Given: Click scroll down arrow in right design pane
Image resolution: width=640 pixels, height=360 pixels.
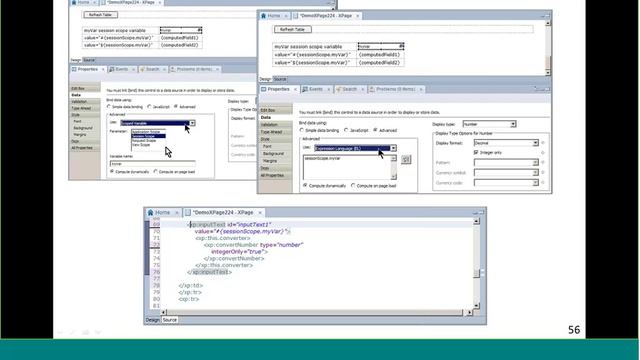Looking at the screenshot, I should pyautogui.click(x=548, y=72).
